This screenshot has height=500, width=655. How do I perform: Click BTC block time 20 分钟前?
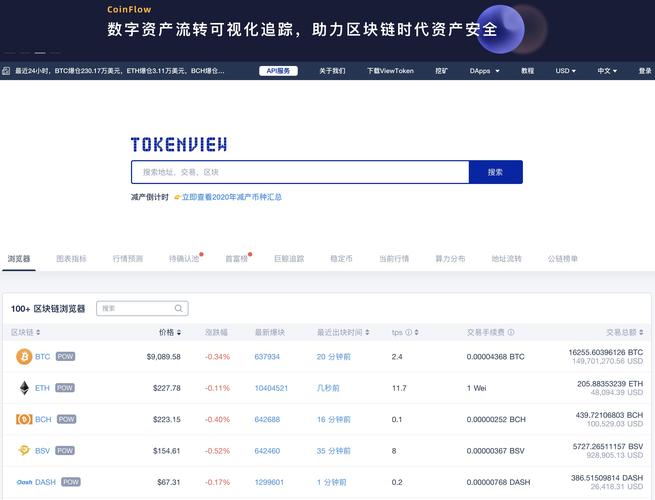coord(333,357)
